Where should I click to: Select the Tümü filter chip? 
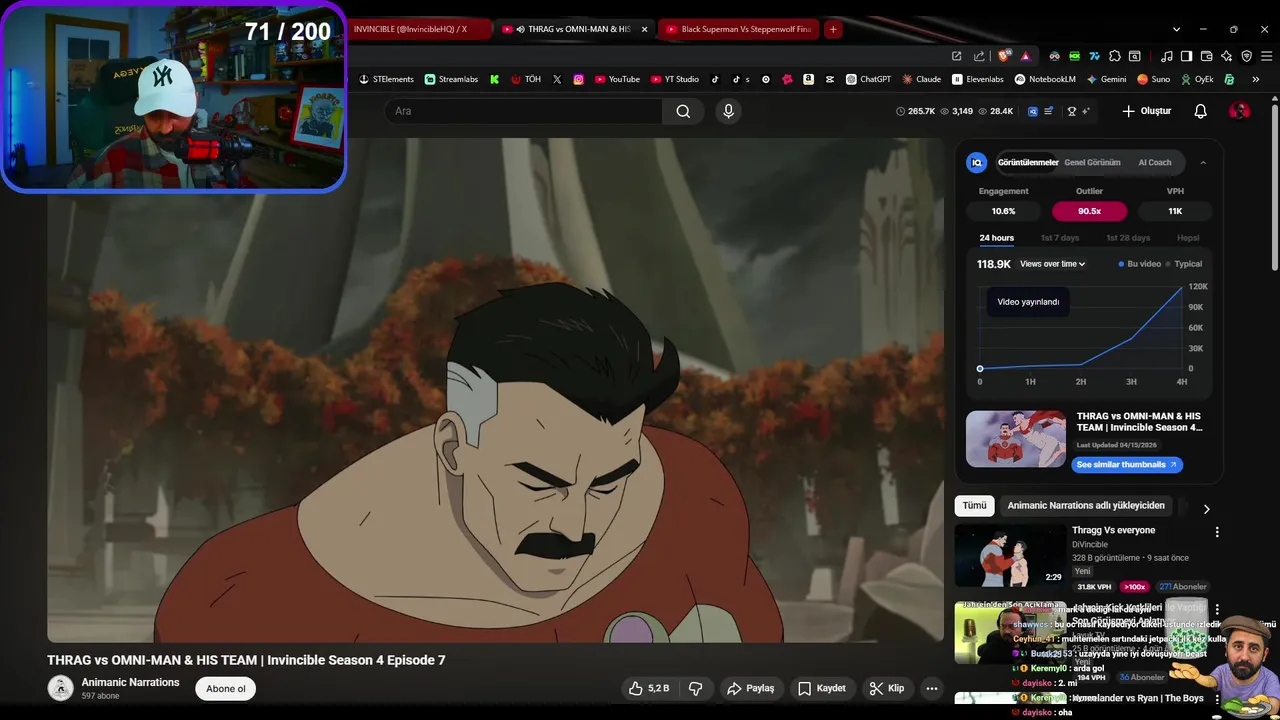coord(974,506)
